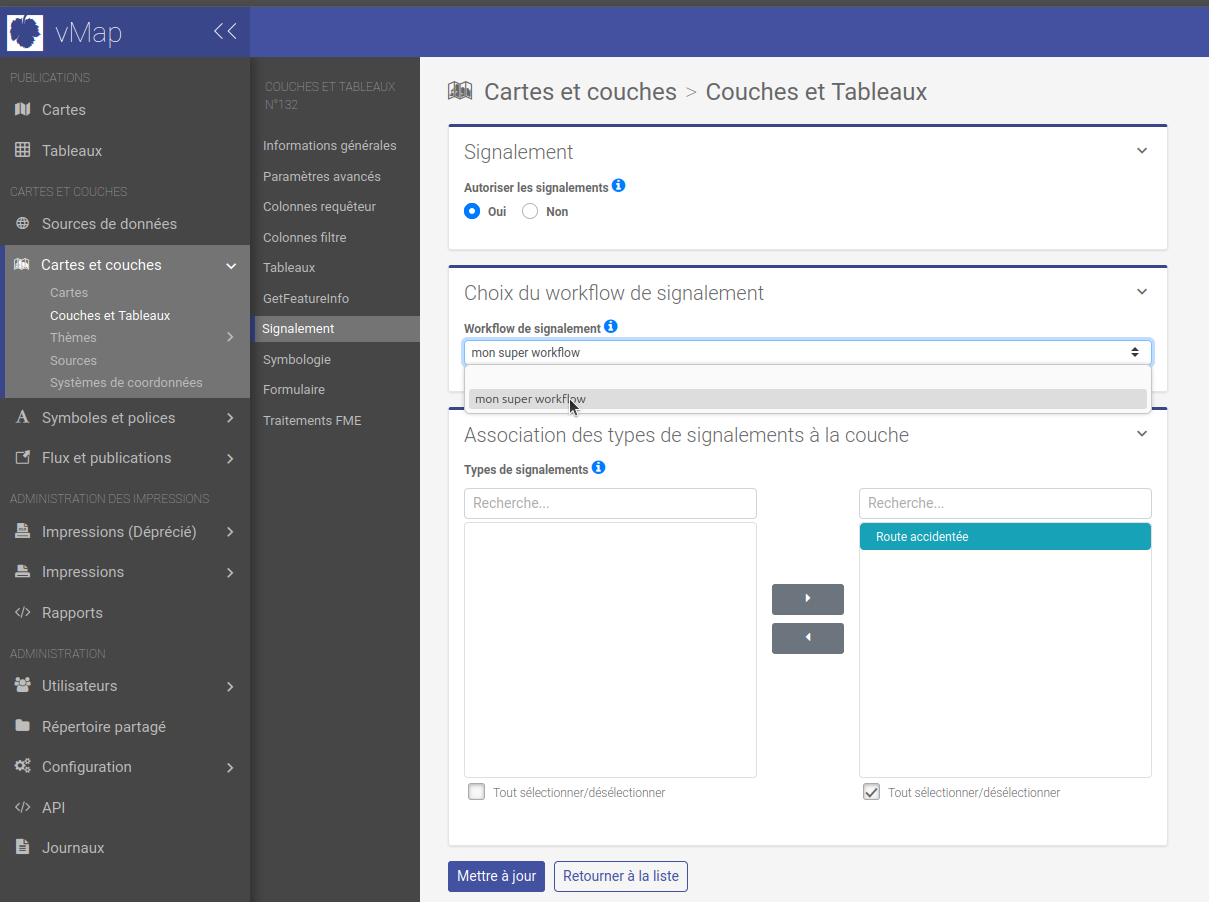The height and width of the screenshot is (902, 1209).
Task: Collapse the sidebar with double chevron icon
Action: click(225, 32)
